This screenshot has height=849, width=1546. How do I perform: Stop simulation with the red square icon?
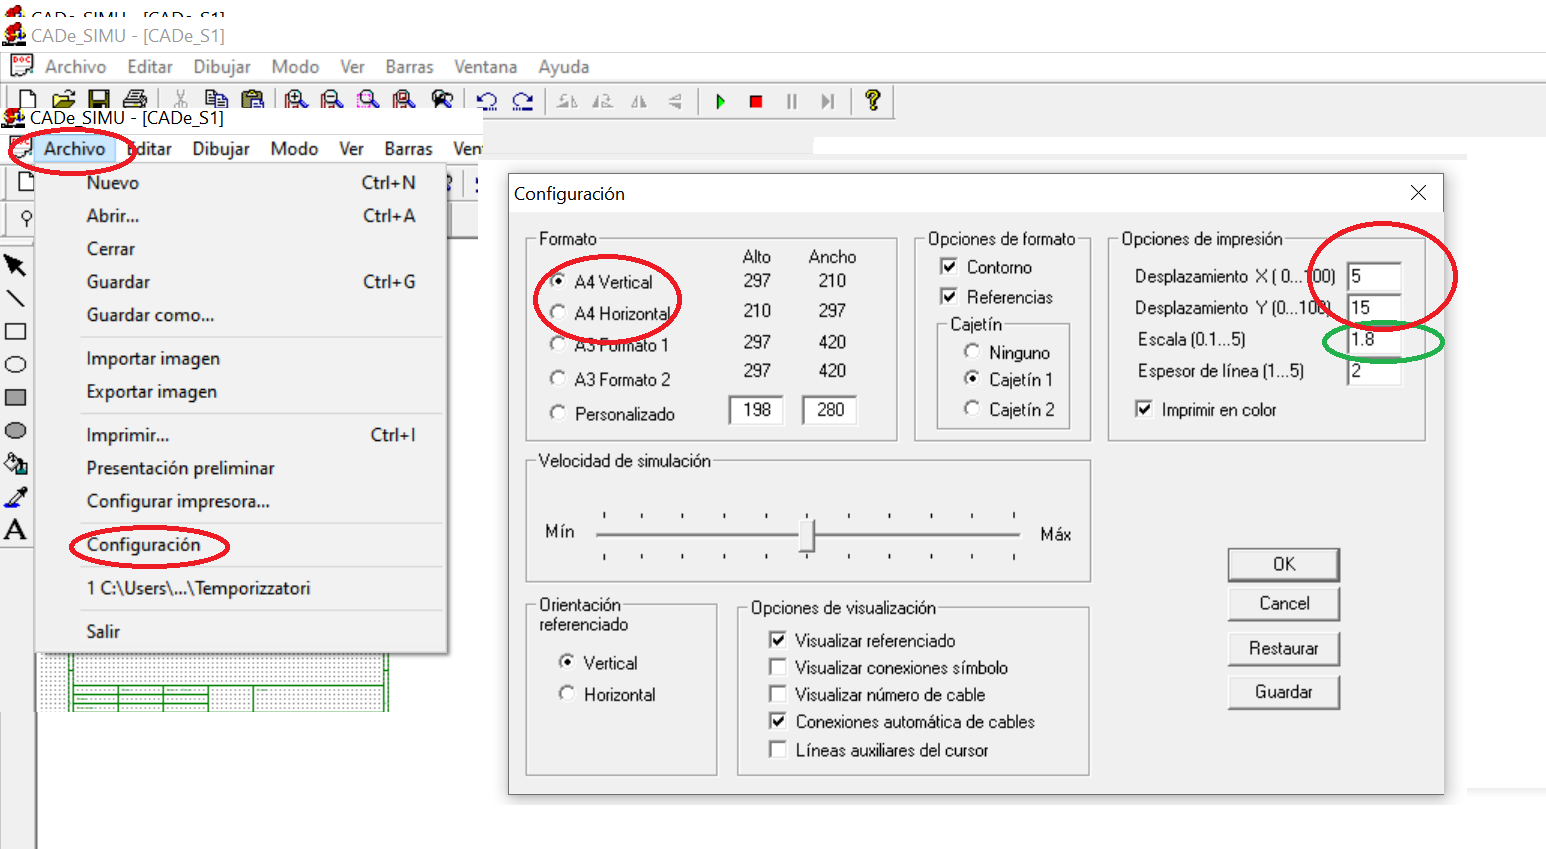tap(756, 101)
